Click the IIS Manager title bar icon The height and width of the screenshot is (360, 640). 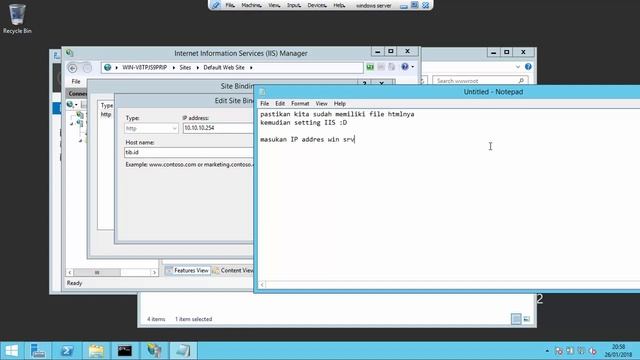(x=69, y=53)
